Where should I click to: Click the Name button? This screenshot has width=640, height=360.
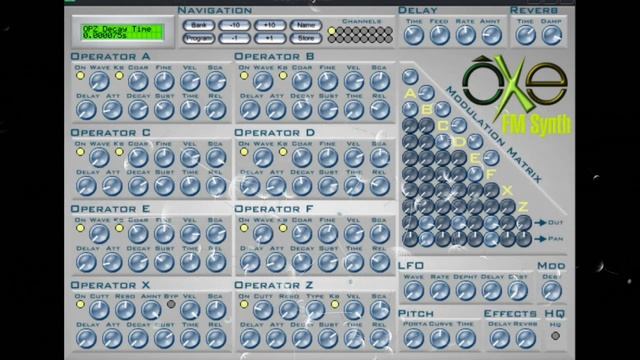click(x=306, y=25)
